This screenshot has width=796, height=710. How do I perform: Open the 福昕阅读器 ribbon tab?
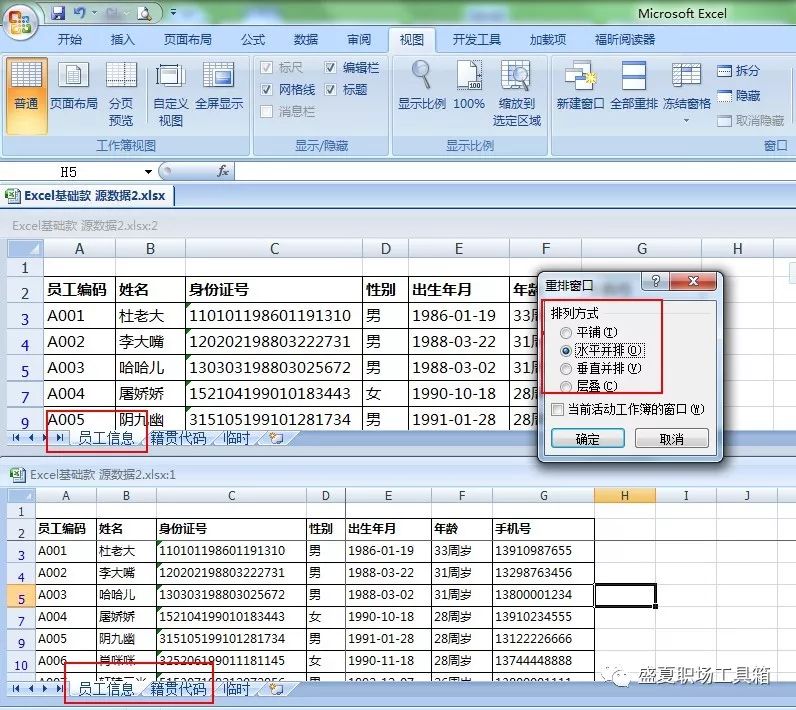(x=624, y=40)
